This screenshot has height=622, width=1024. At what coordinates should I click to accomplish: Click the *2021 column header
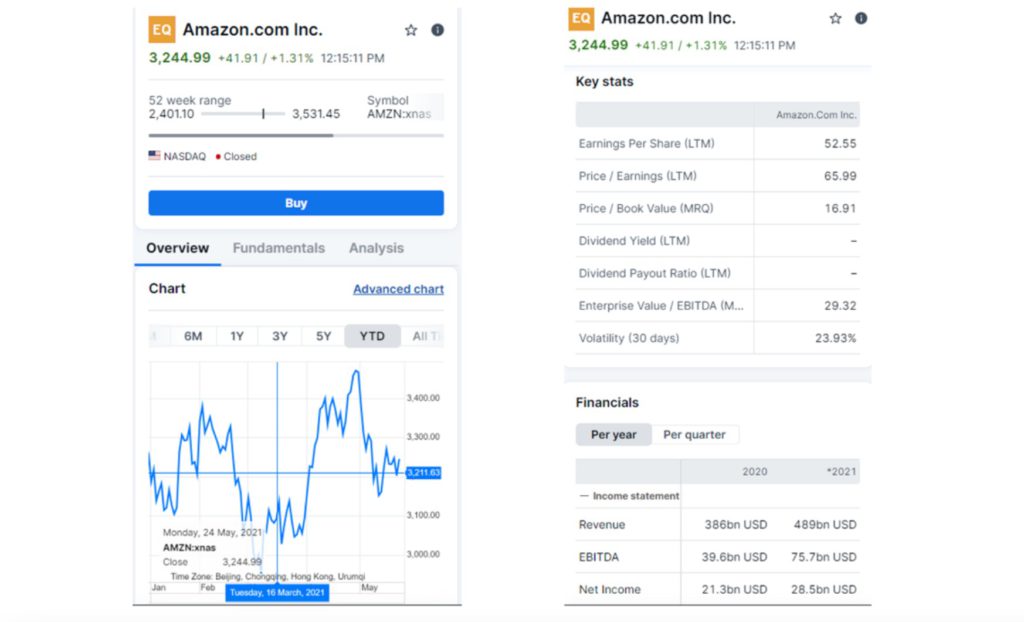pos(841,472)
